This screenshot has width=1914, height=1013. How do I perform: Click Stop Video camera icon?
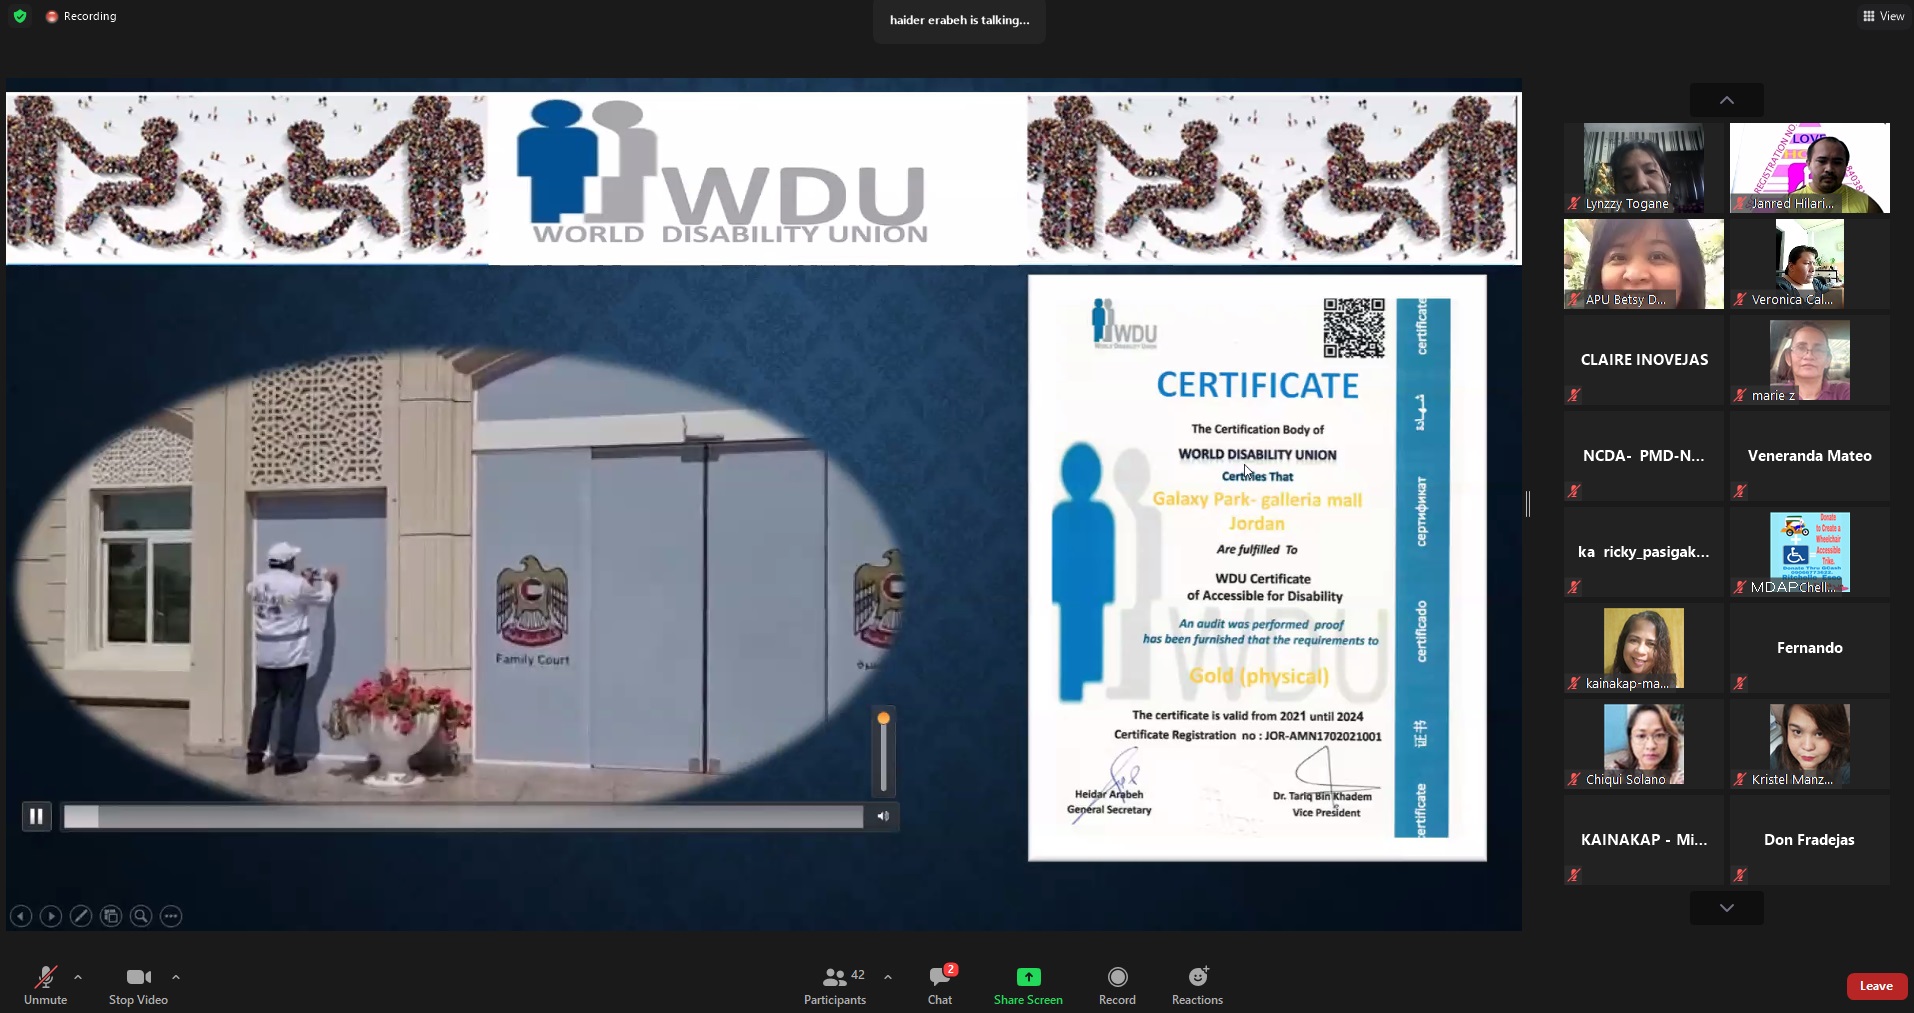coord(138,977)
